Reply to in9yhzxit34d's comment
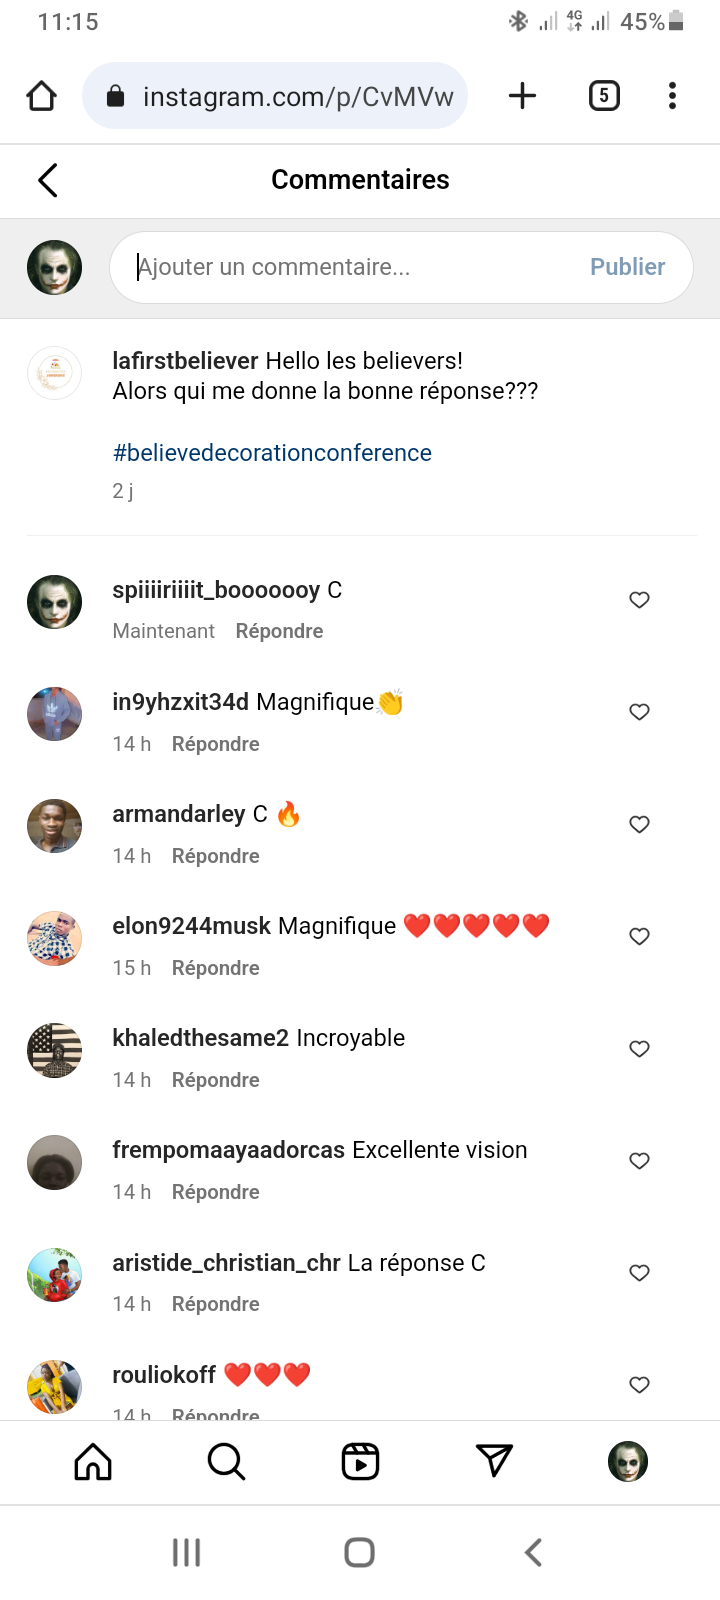Image resolution: width=720 pixels, height=1600 pixels. (x=215, y=744)
